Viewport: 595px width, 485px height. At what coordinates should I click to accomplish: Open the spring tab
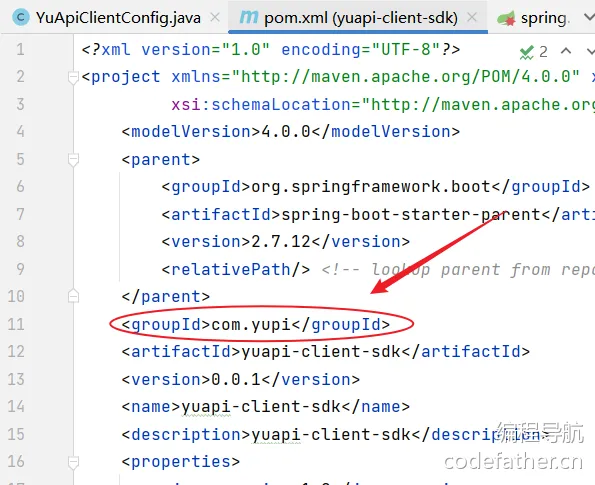pyautogui.click(x=545, y=18)
